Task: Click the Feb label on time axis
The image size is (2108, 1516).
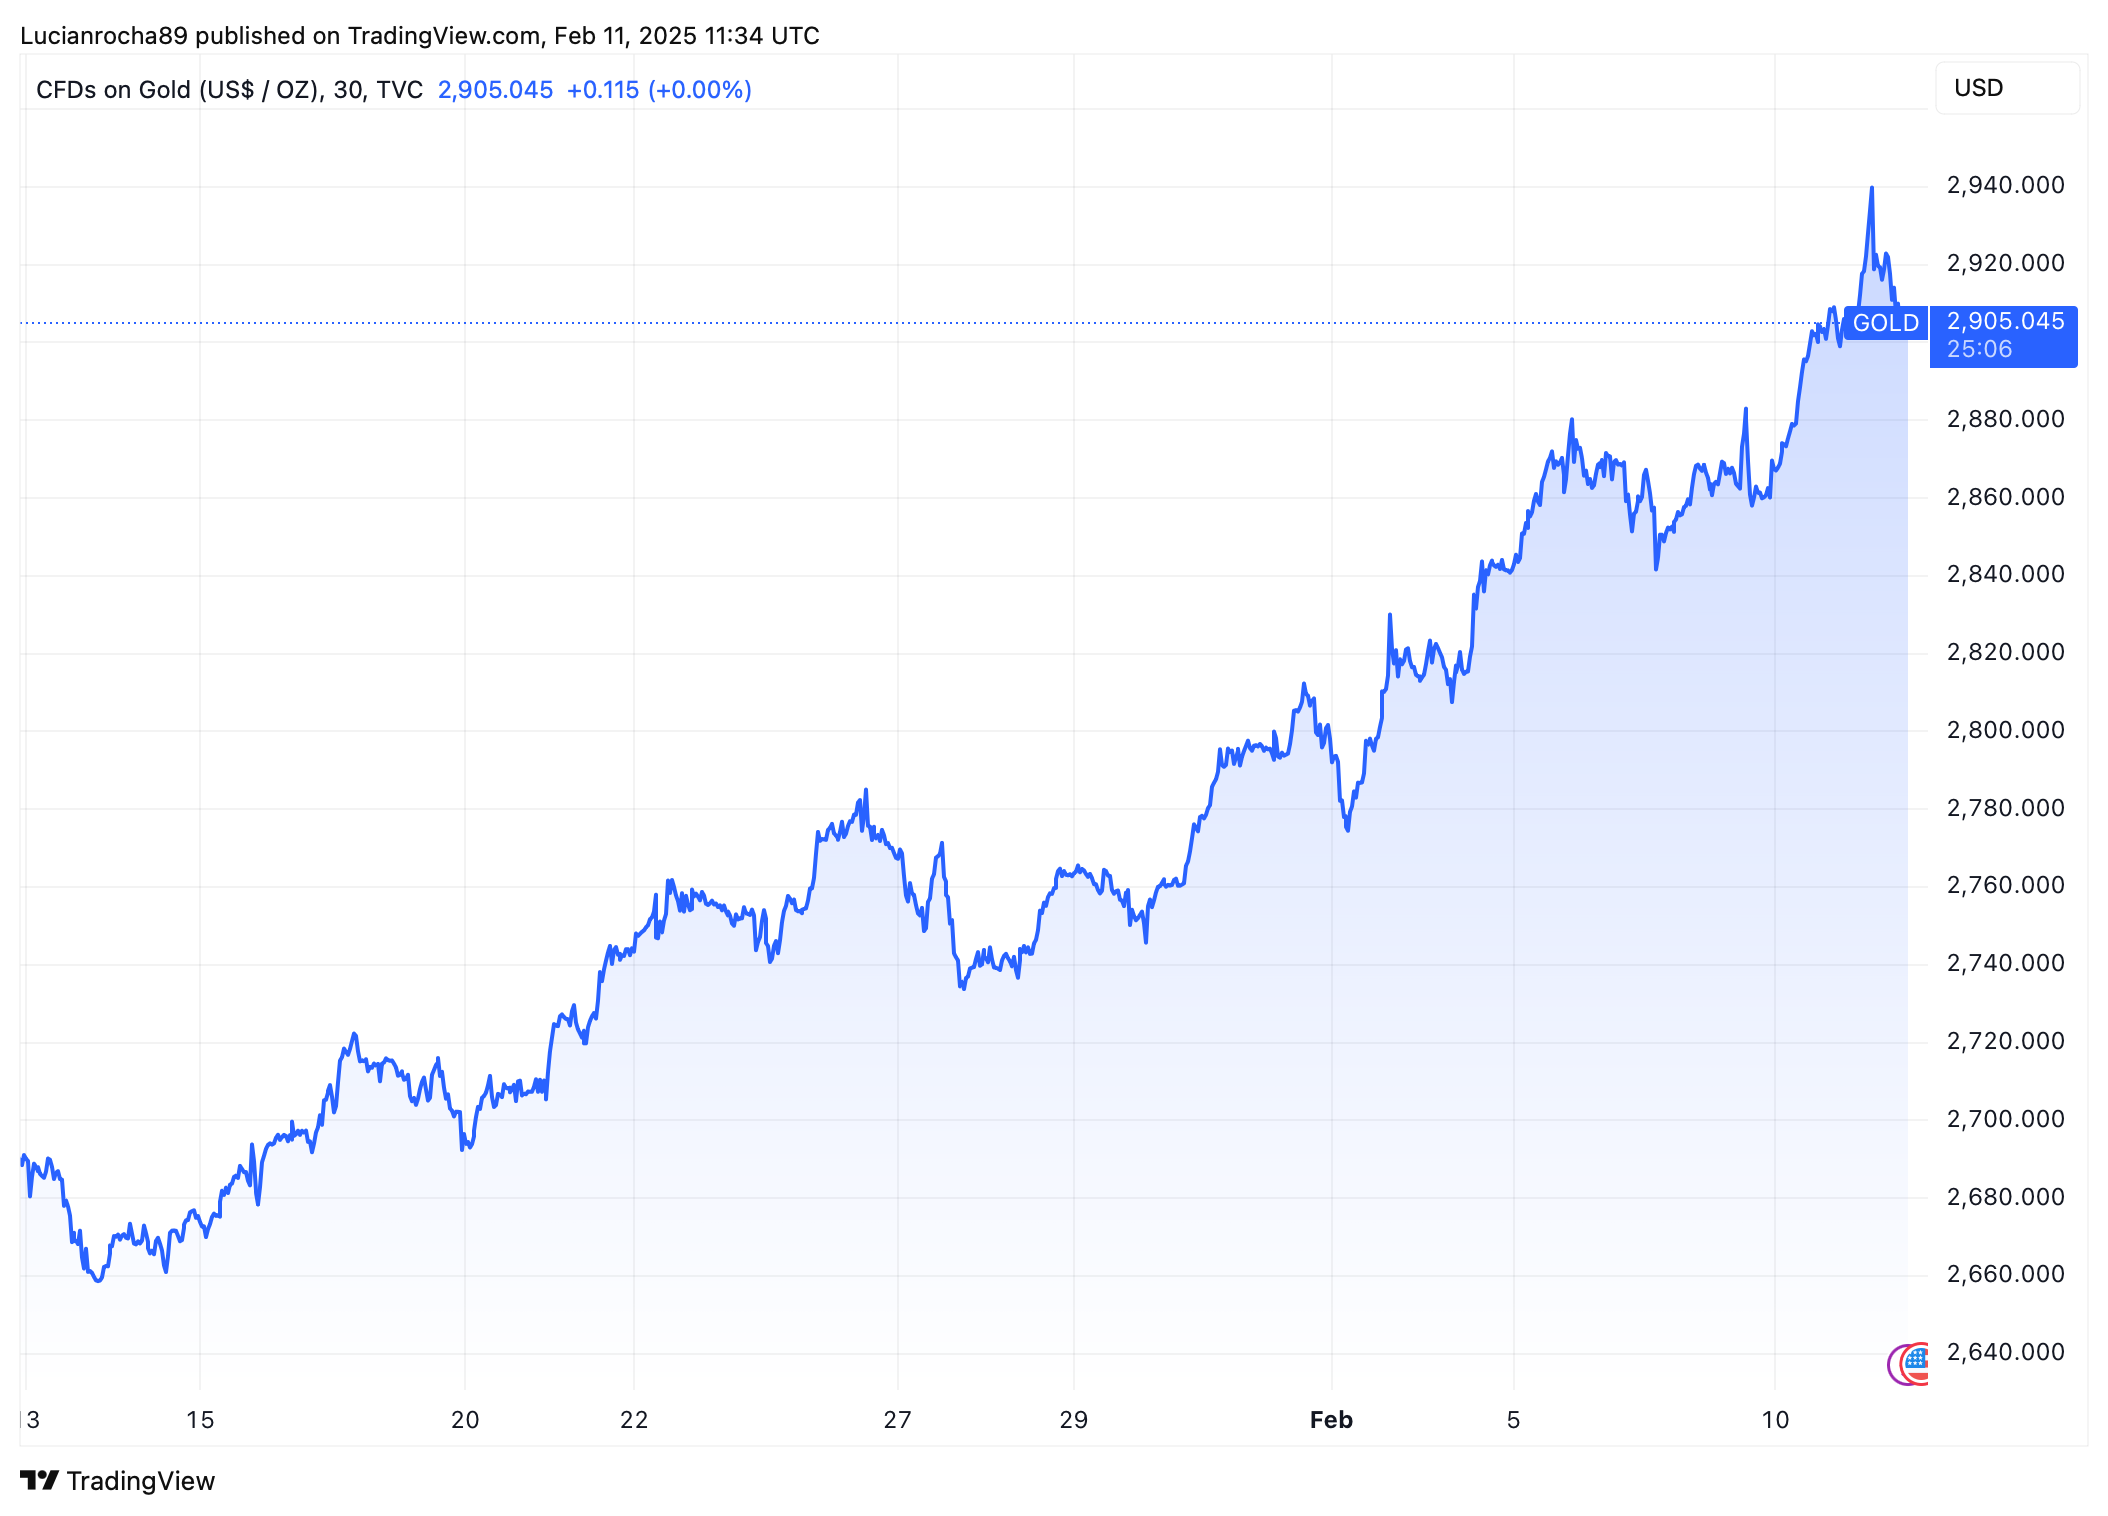Action: coord(1331,1420)
